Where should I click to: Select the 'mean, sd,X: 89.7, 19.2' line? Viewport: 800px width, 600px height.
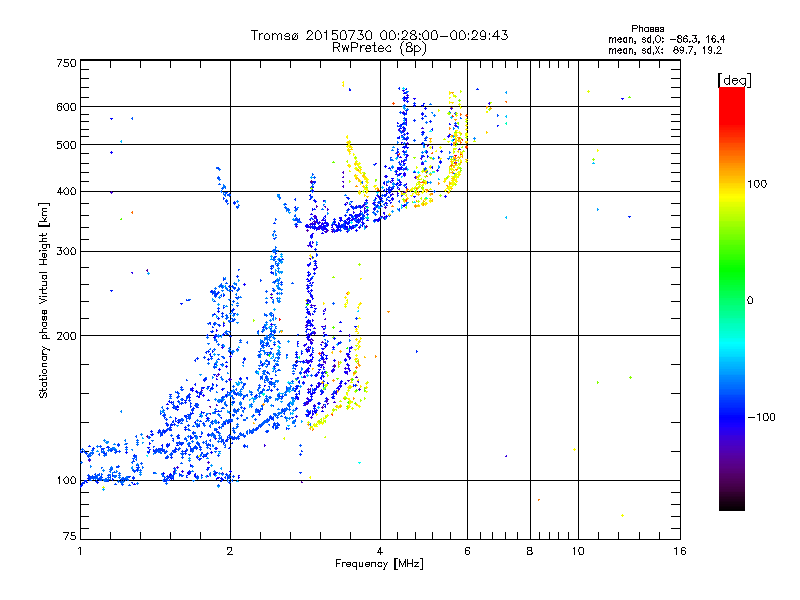[x=665, y=50]
